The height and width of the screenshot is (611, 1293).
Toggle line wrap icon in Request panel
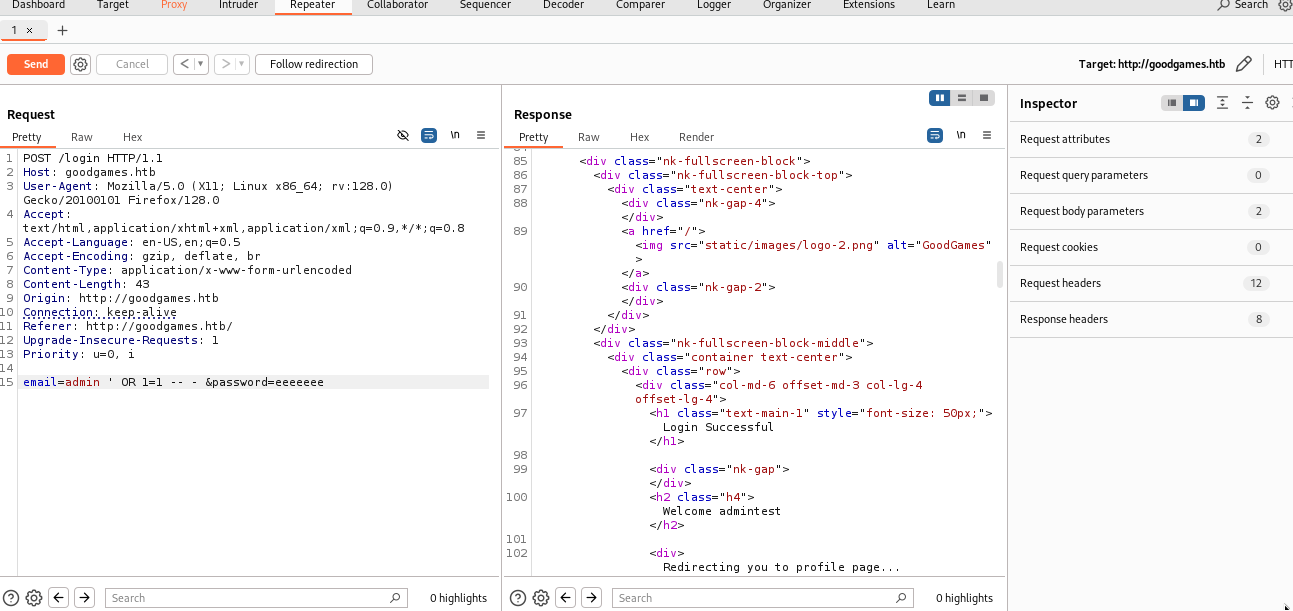coord(429,135)
